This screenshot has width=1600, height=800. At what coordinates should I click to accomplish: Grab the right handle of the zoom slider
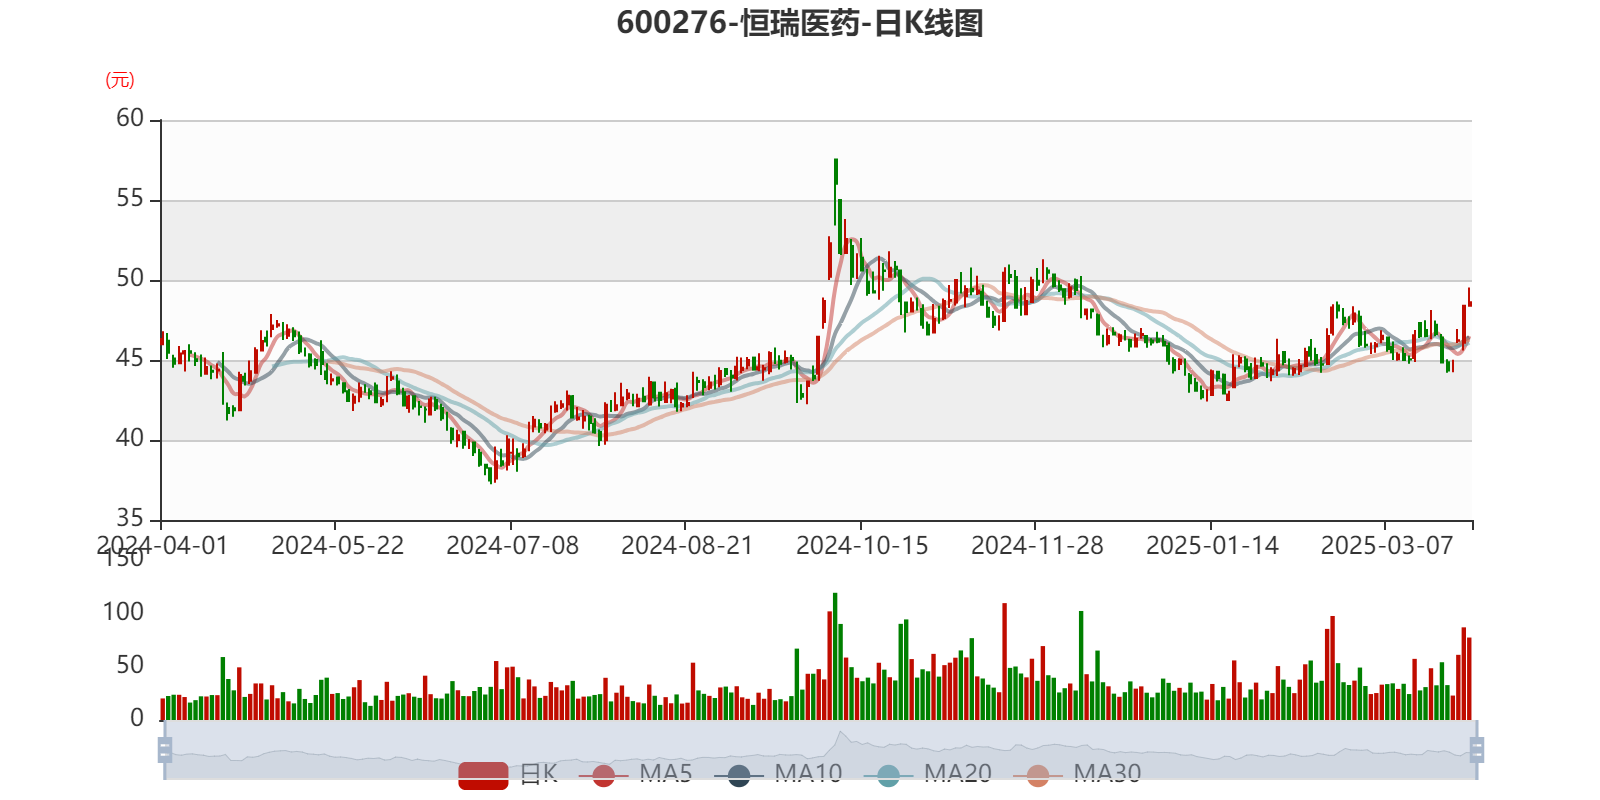(1477, 750)
